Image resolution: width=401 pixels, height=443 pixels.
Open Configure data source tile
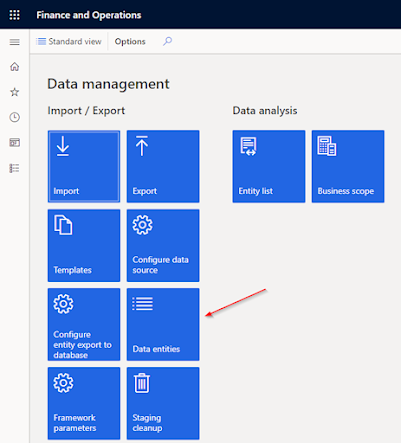coord(163,245)
